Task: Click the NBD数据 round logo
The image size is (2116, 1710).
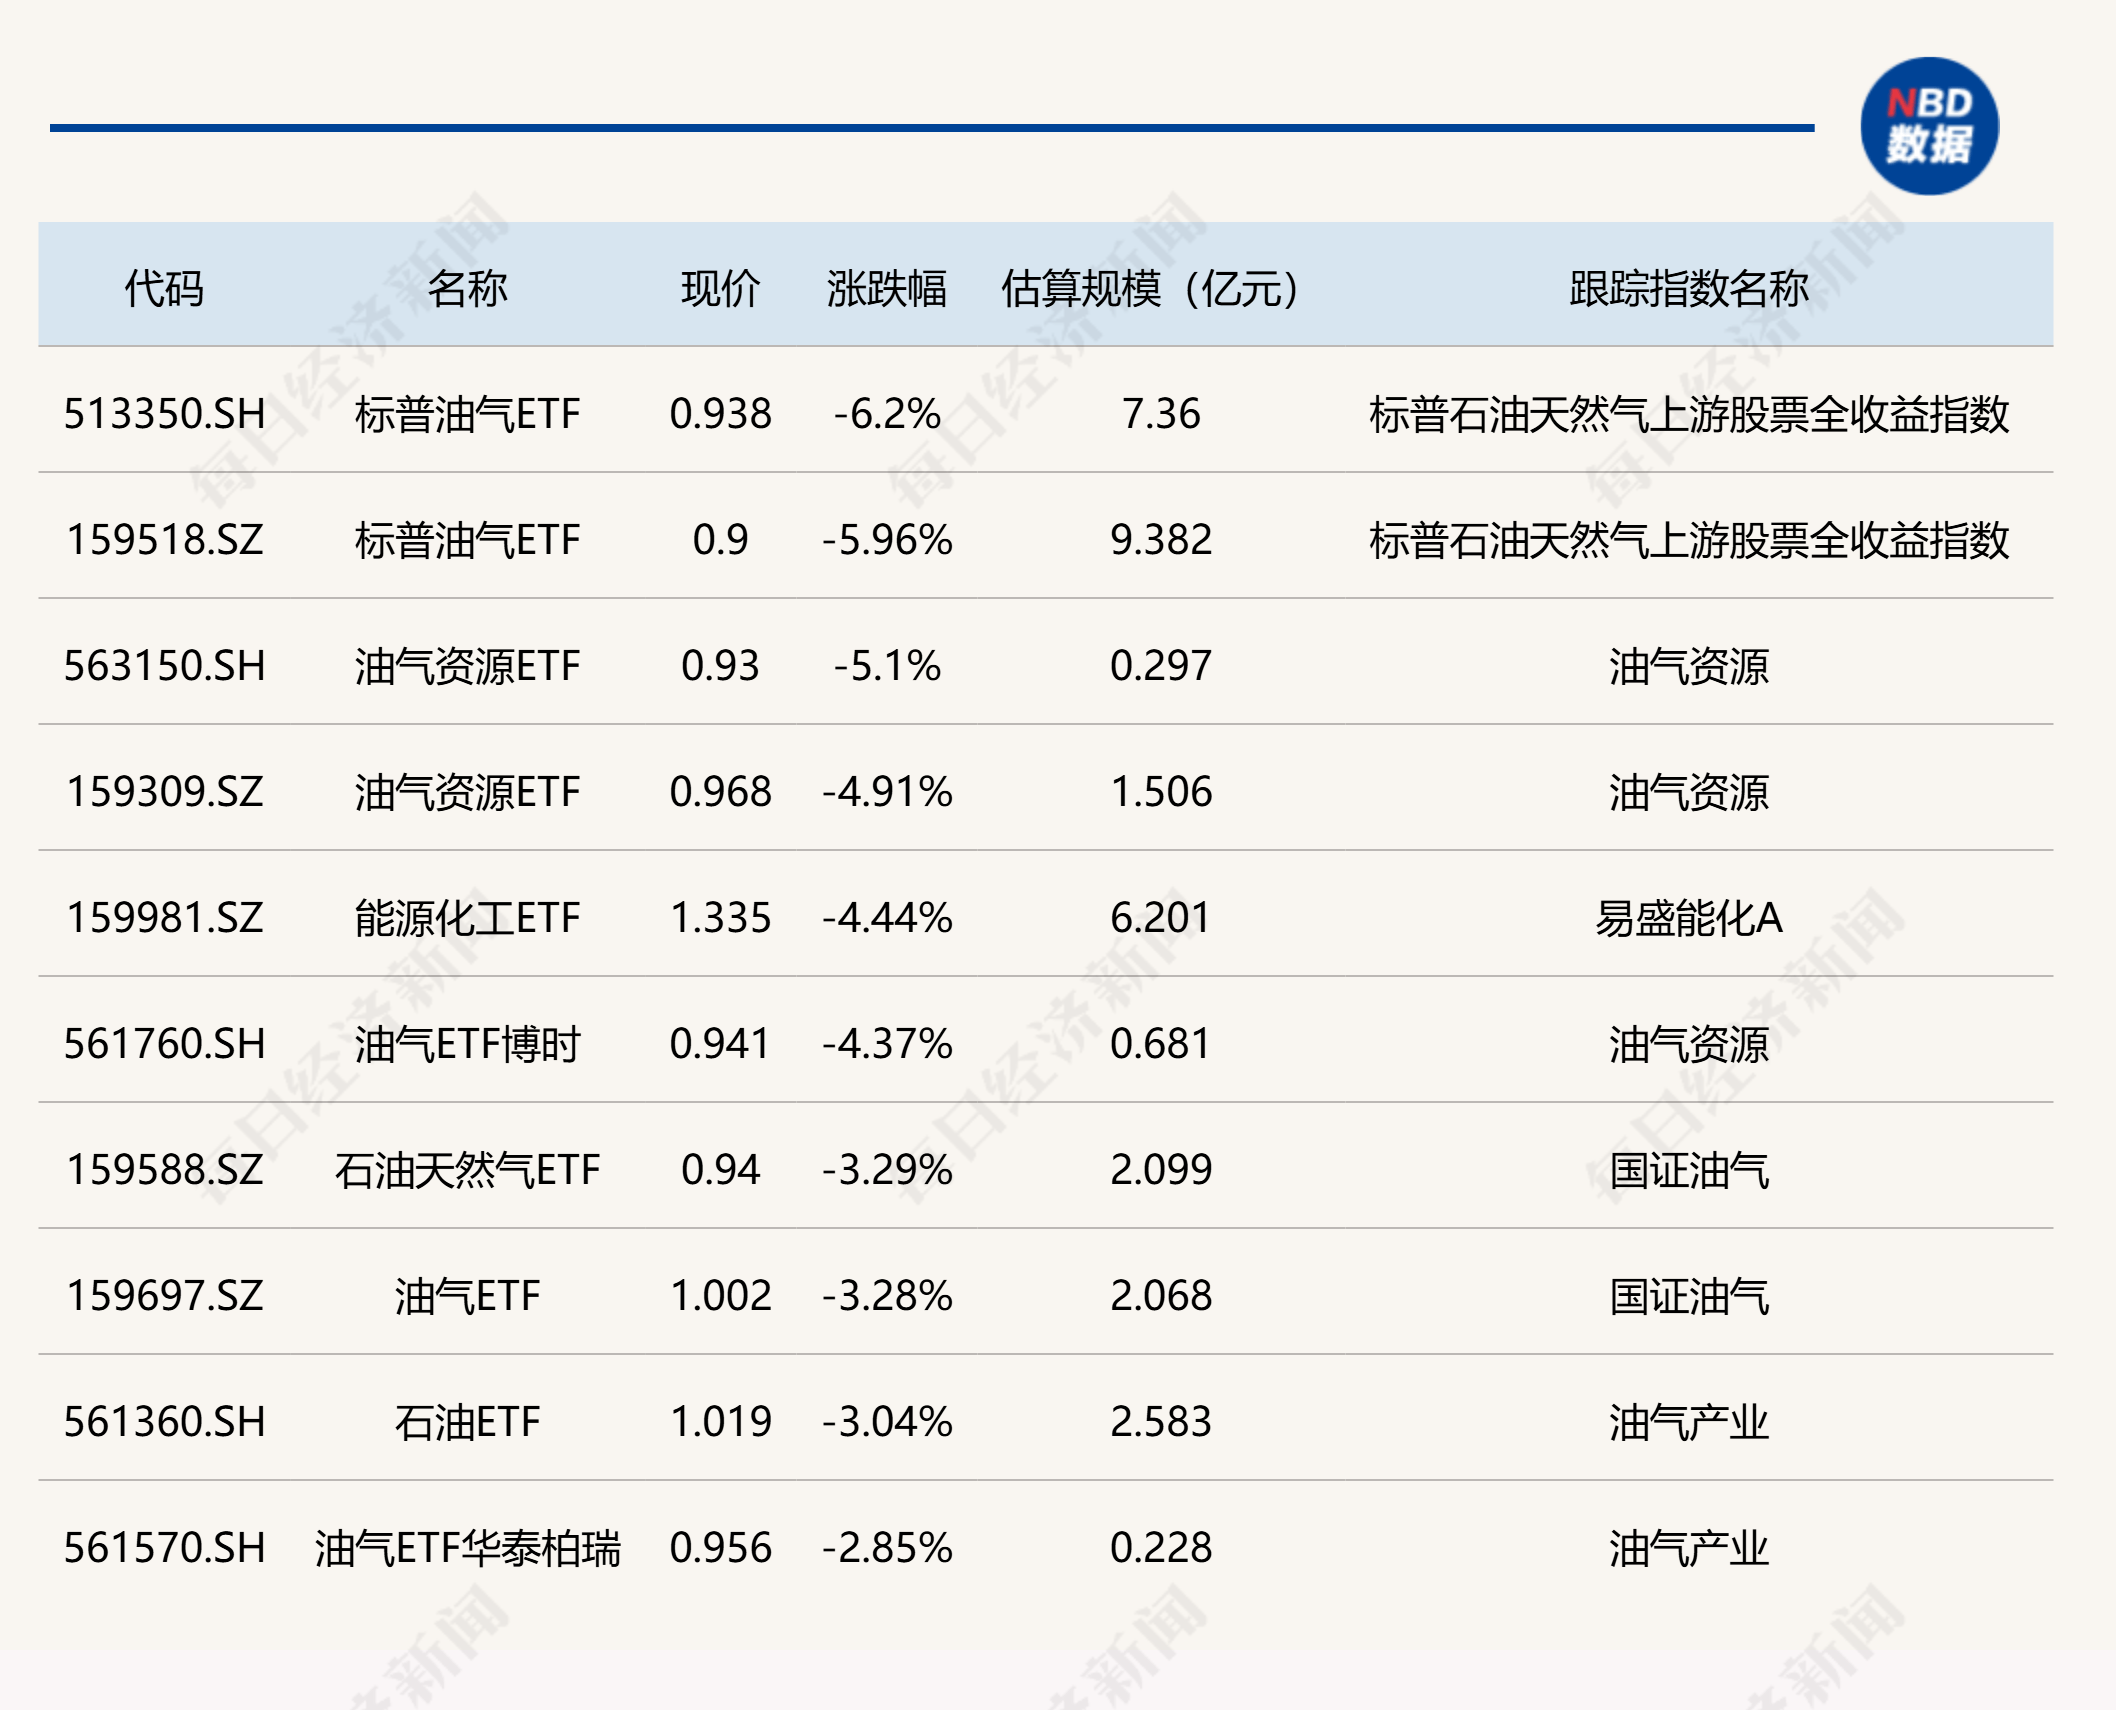Action: point(1928,126)
